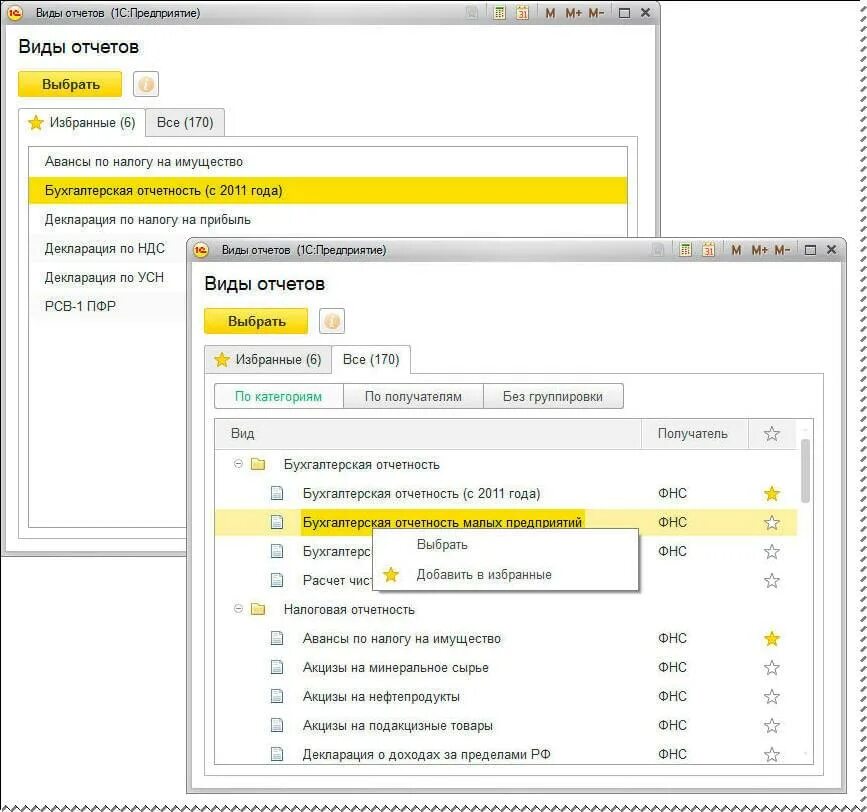This screenshot has height=812, width=867.
Task: Click the Получатель column header
Action: pyautogui.click(x=694, y=433)
